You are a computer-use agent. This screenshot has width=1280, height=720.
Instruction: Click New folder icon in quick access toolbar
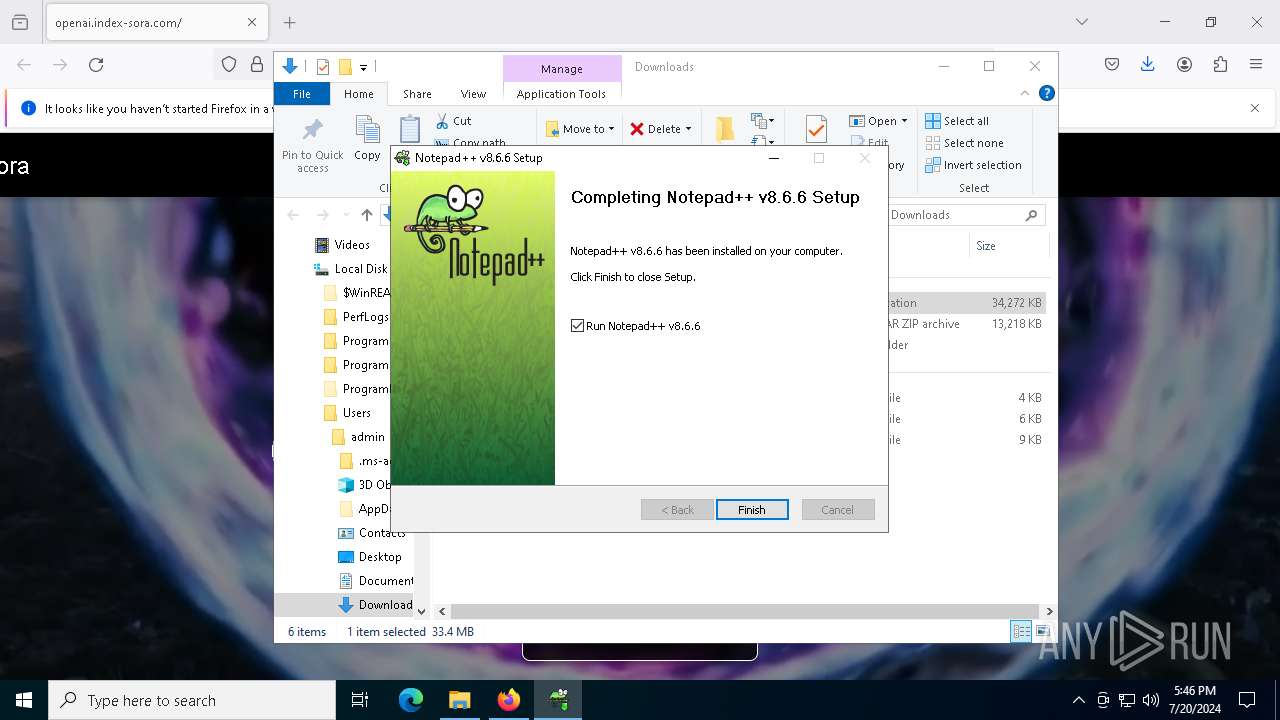click(x=345, y=67)
